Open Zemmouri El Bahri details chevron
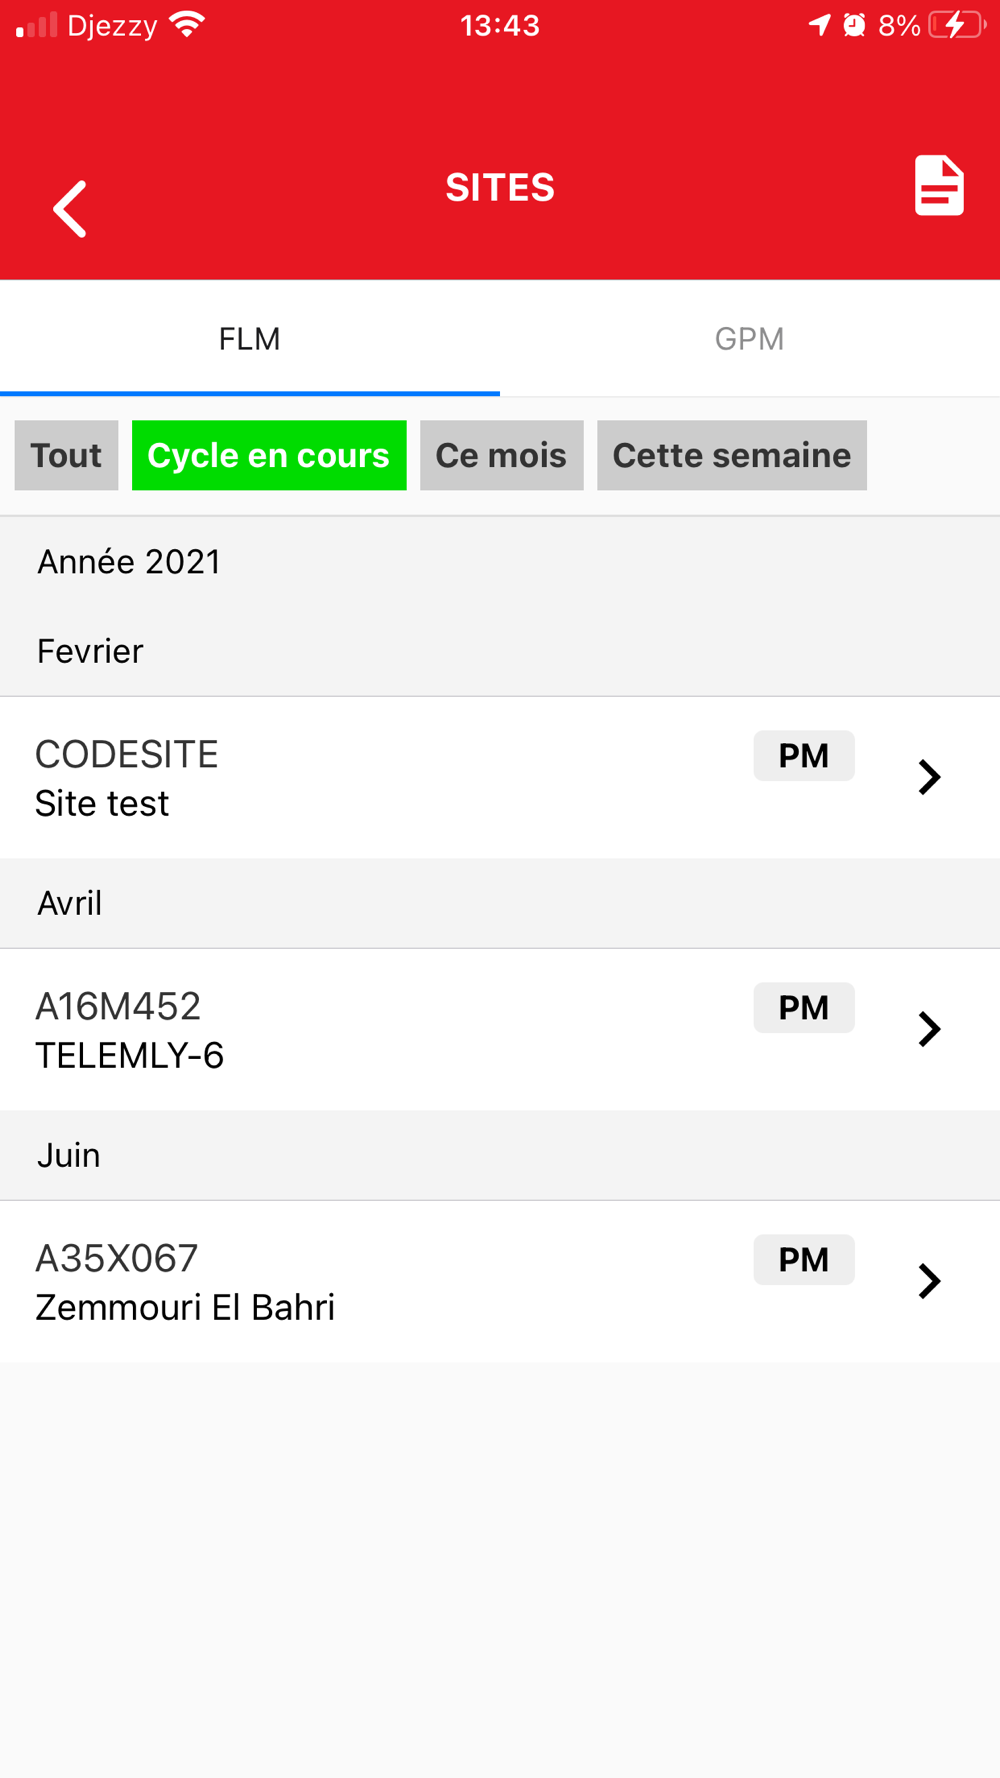The image size is (1000, 1778). pyautogui.click(x=929, y=1281)
